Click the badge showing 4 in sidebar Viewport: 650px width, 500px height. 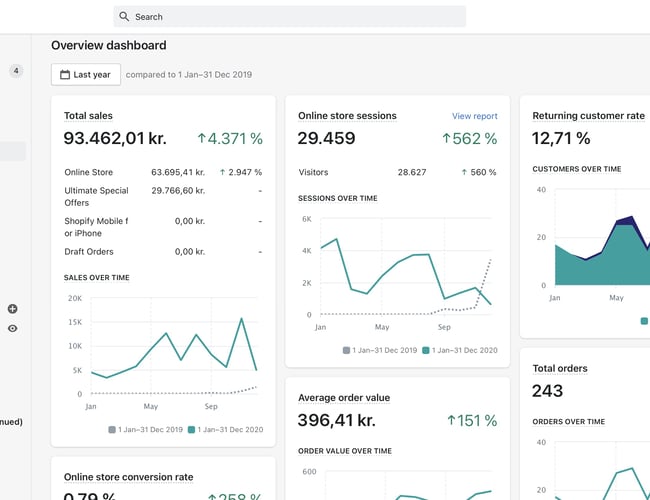coord(16,71)
